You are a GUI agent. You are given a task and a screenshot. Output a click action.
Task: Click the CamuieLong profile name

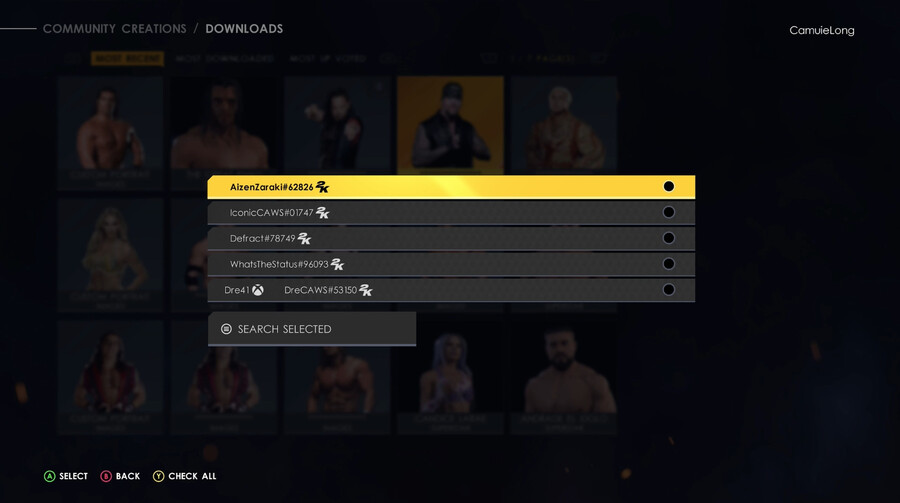(821, 30)
